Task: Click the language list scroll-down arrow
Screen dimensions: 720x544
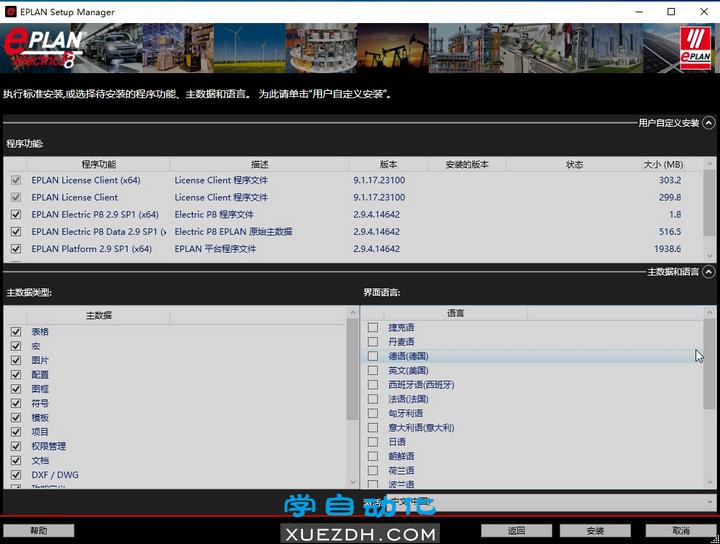Action: (709, 482)
